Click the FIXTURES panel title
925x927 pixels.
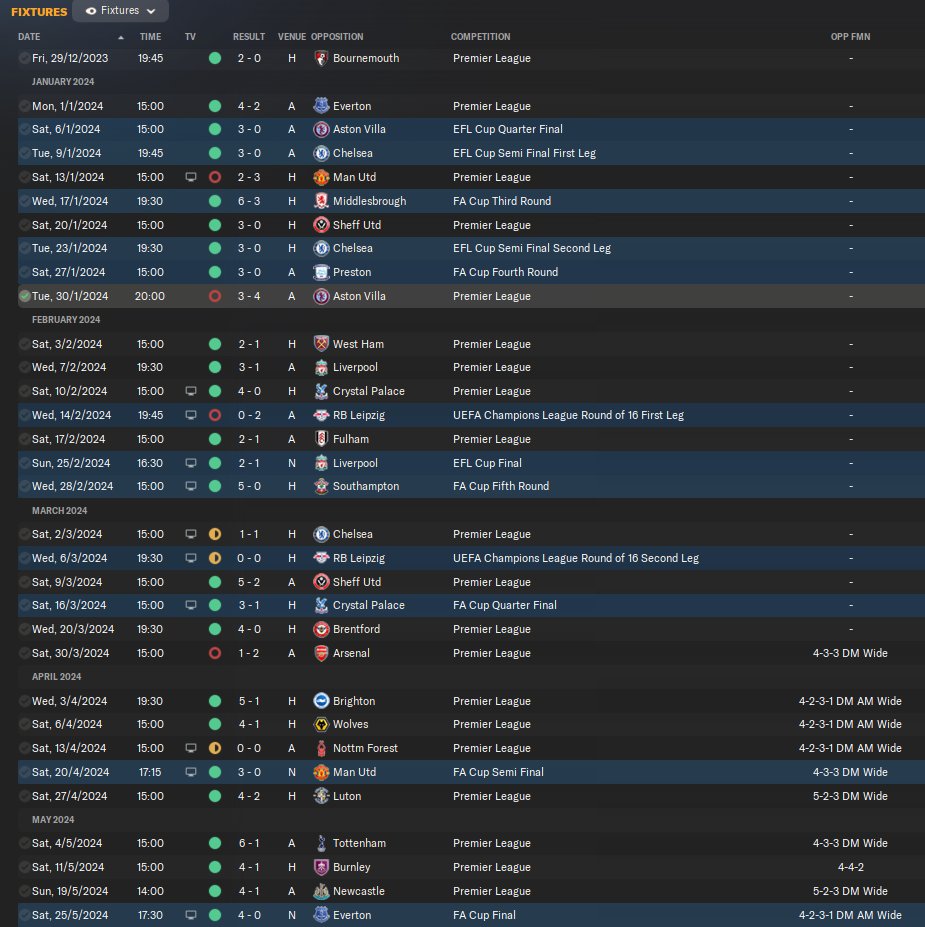pyautogui.click(x=39, y=12)
